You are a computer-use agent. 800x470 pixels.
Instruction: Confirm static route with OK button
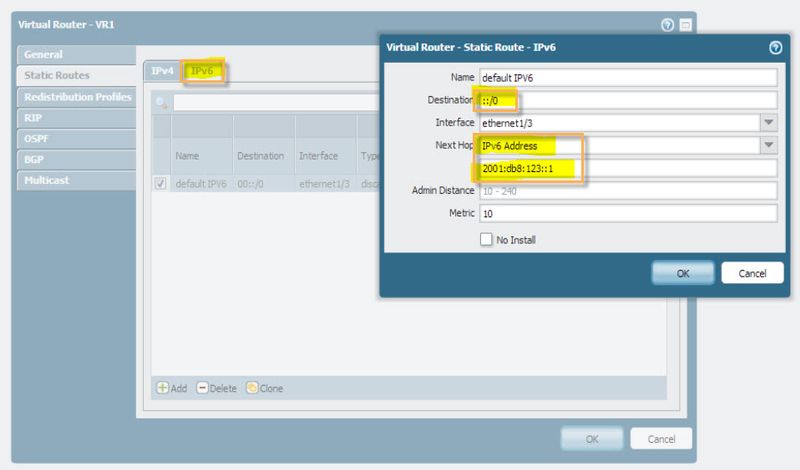pyautogui.click(x=683, y=273)
